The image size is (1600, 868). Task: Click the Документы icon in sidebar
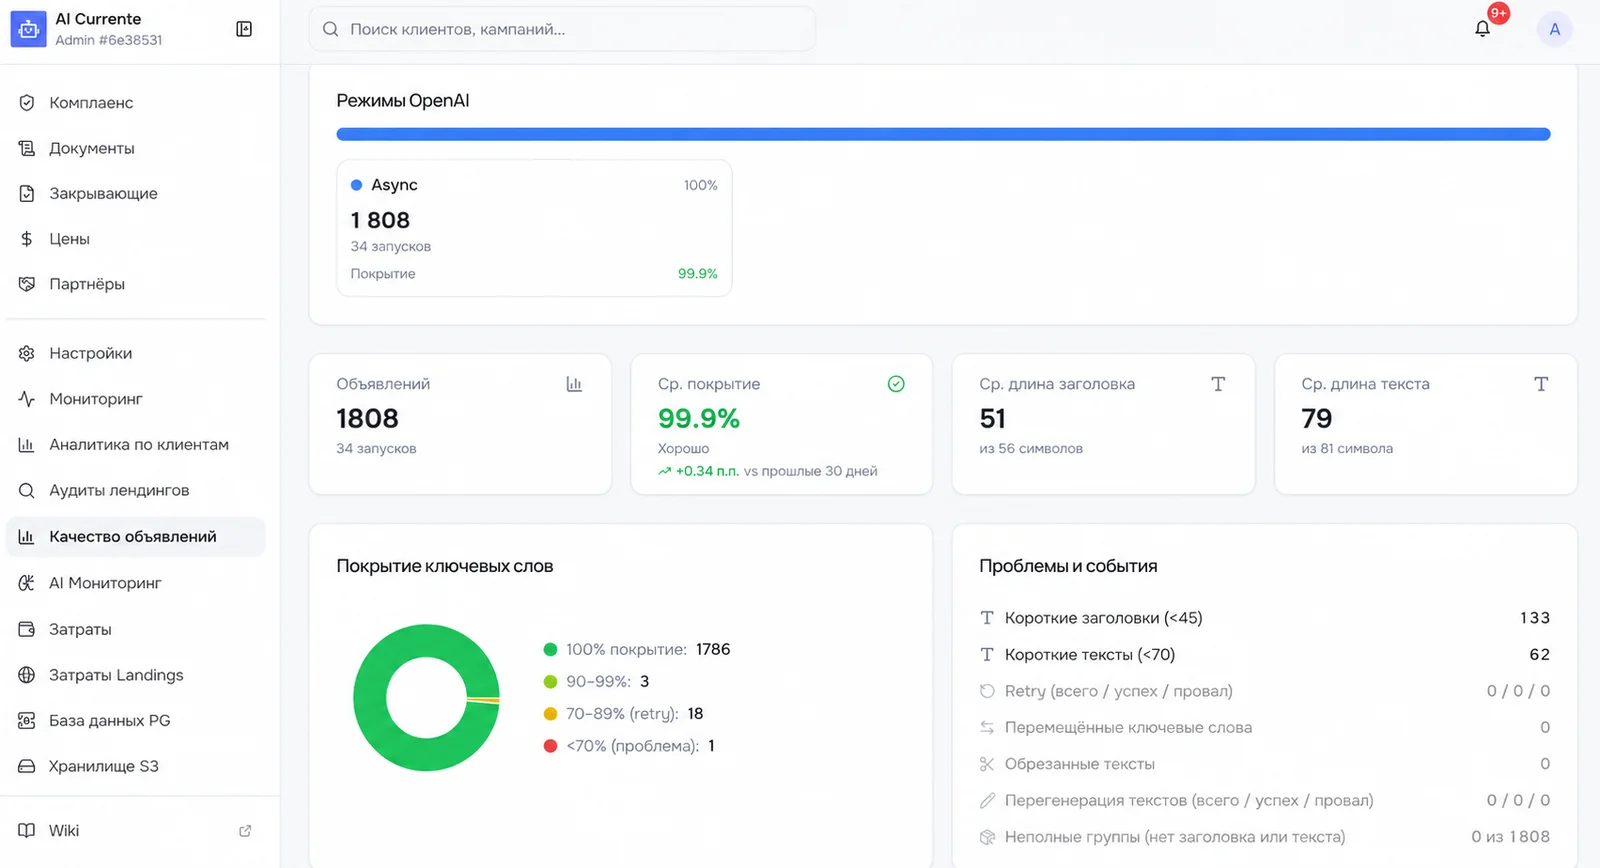[x=27, y=148]
